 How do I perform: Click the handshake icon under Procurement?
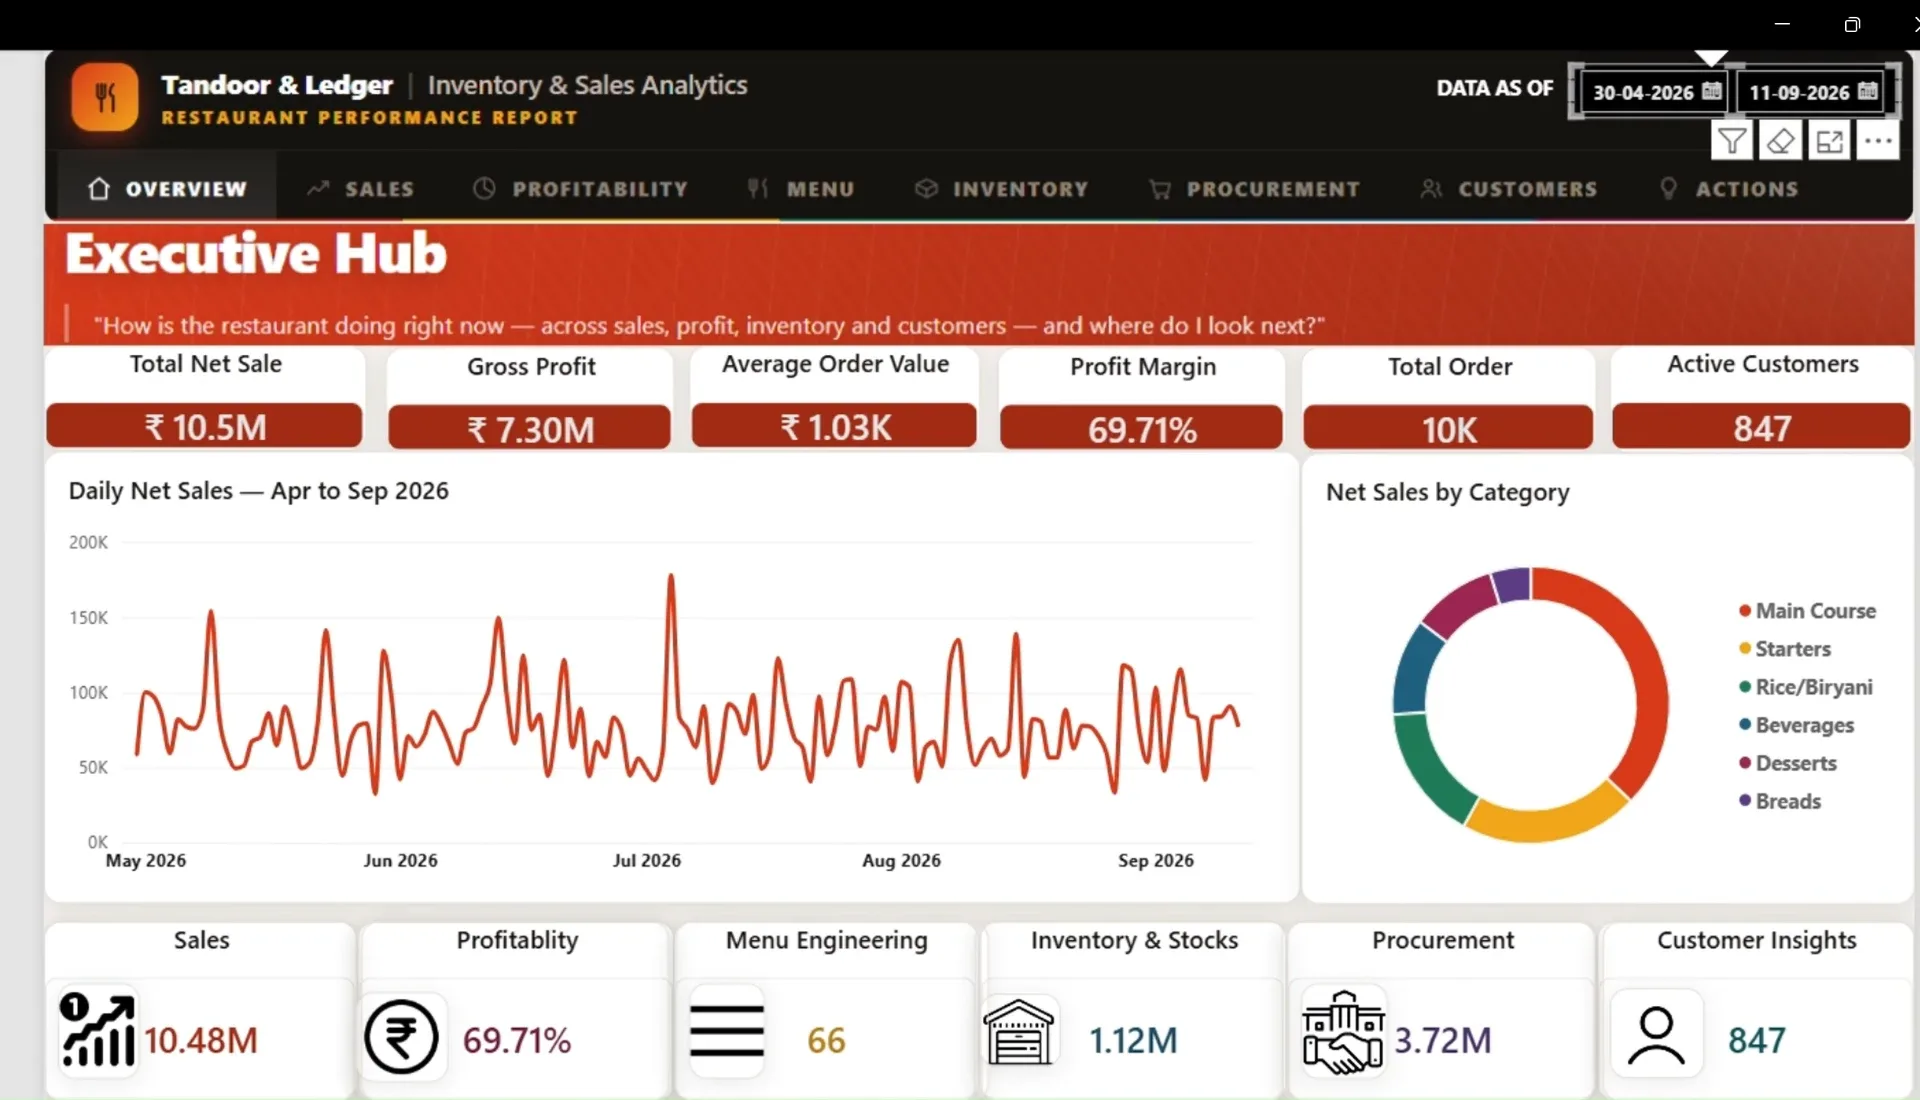pyautogui.click(x=1343, y=1033)
